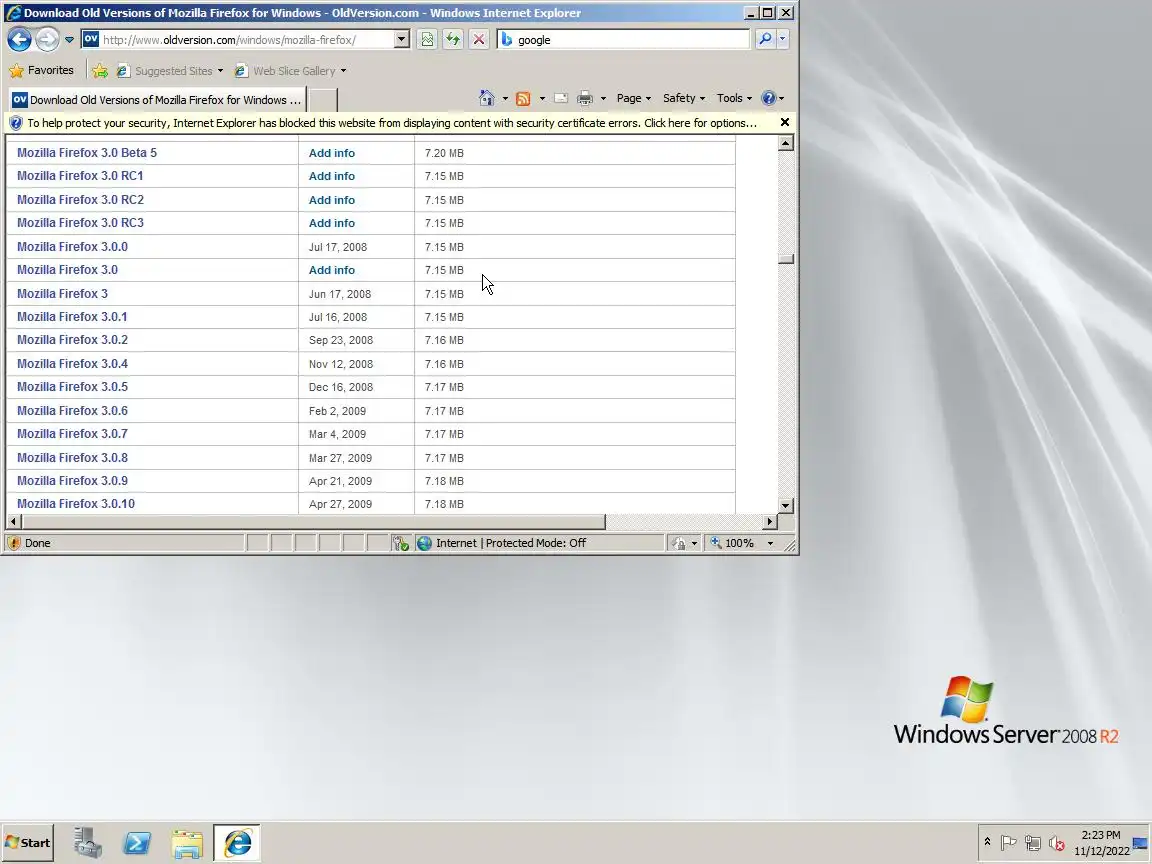The width and height of the screenshot is (1152, 864).
Task: Click the security information bar message
Action: pyautogui.click(x=392, y=123)
